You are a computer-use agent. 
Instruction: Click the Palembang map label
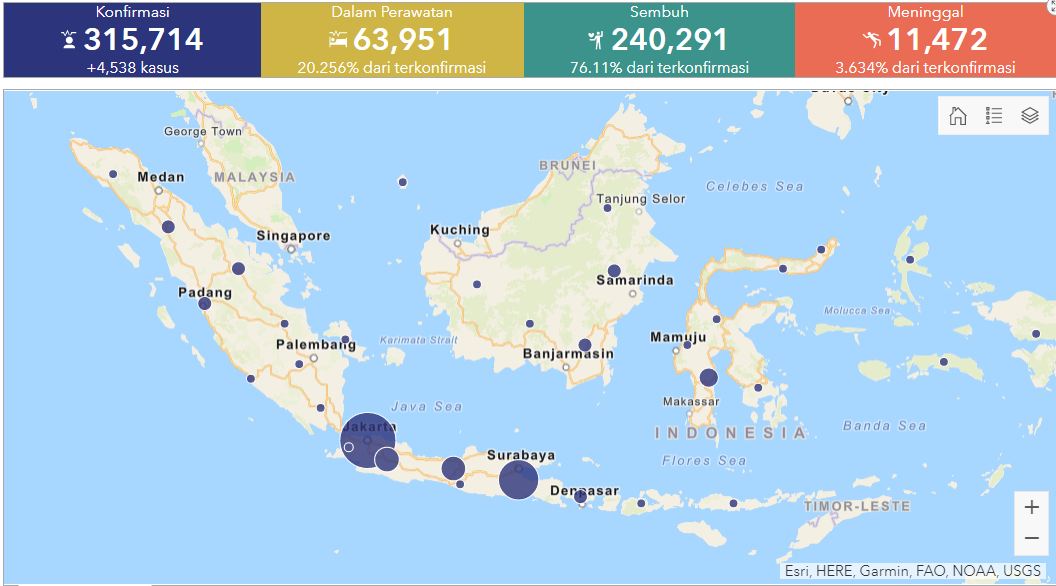coord(316,345)
